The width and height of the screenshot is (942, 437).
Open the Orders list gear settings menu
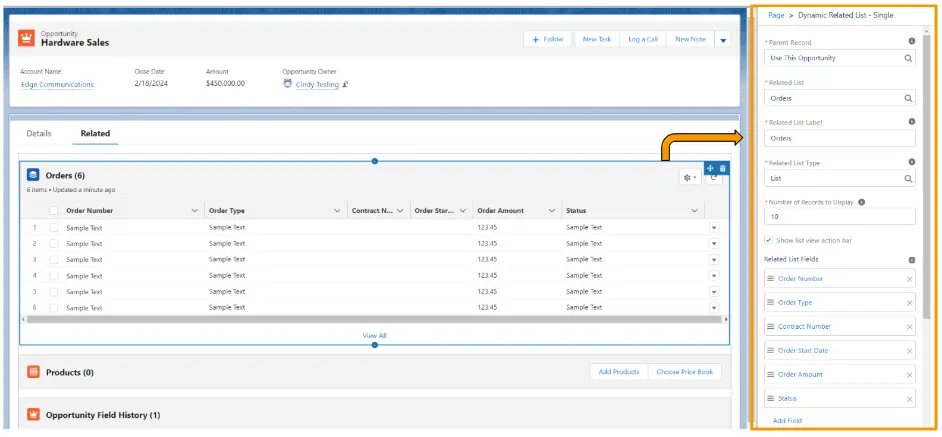(690, 177)
